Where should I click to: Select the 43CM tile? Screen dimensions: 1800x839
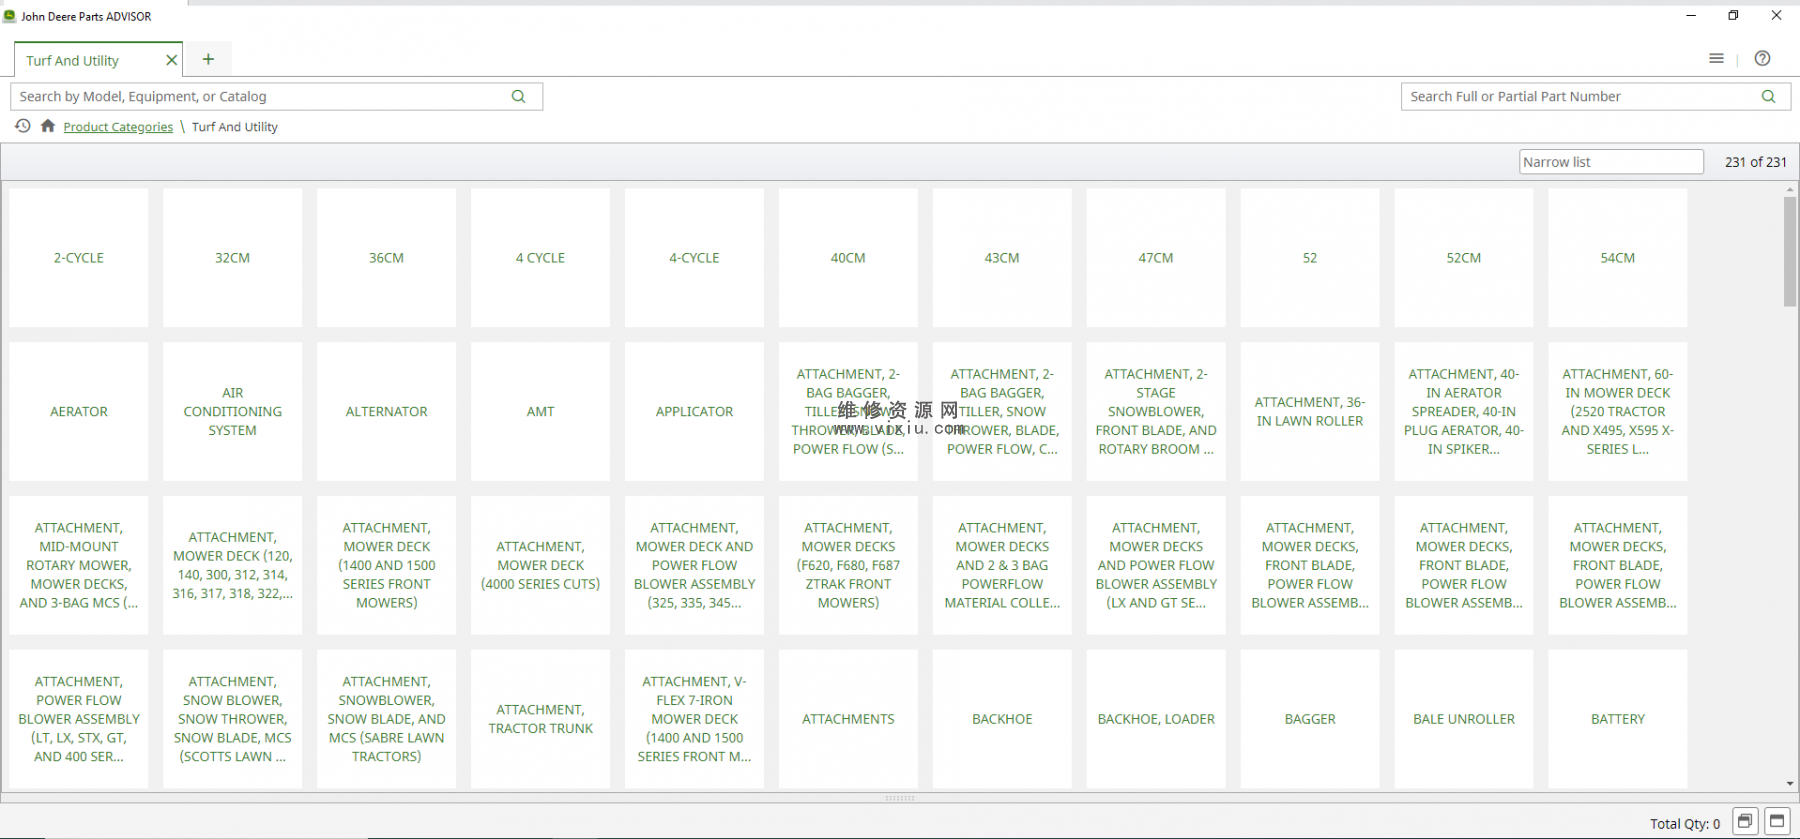pos(1003,258)
